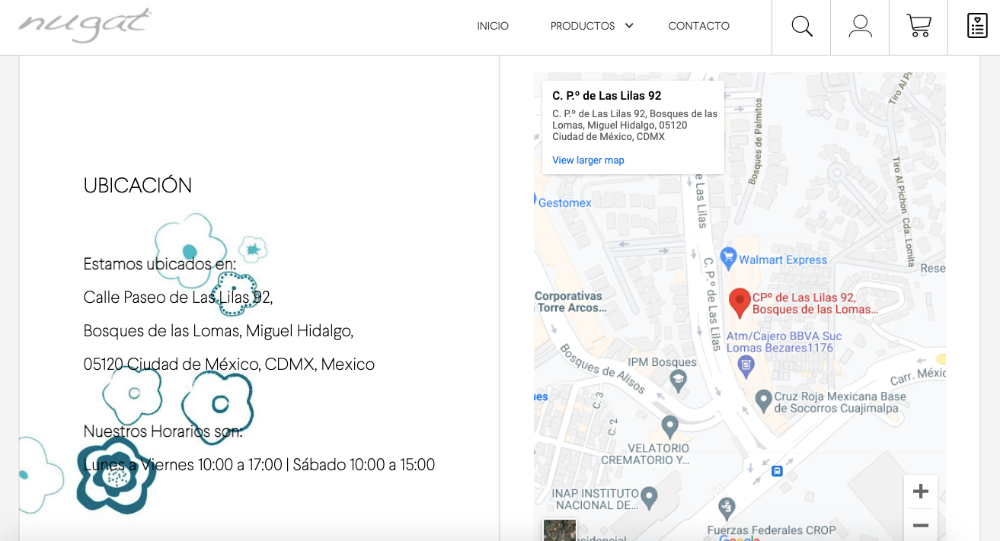Click the View larger map link
The width and height of the screenshot is (1000, 541).
[x=588, y=160]
